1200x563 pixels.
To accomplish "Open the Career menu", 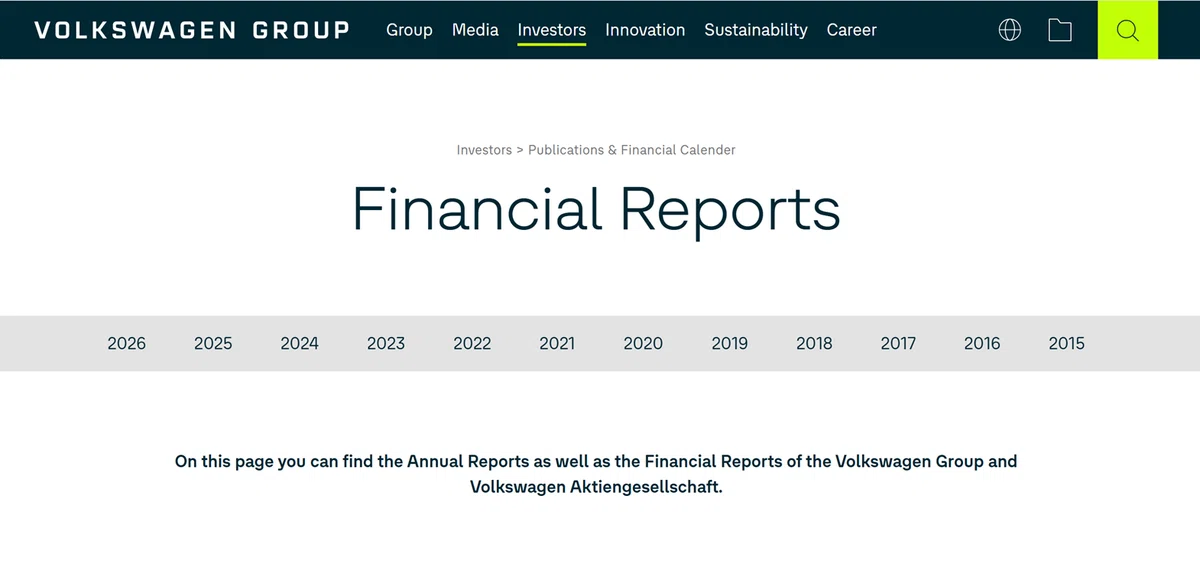I will pos(852,30).
